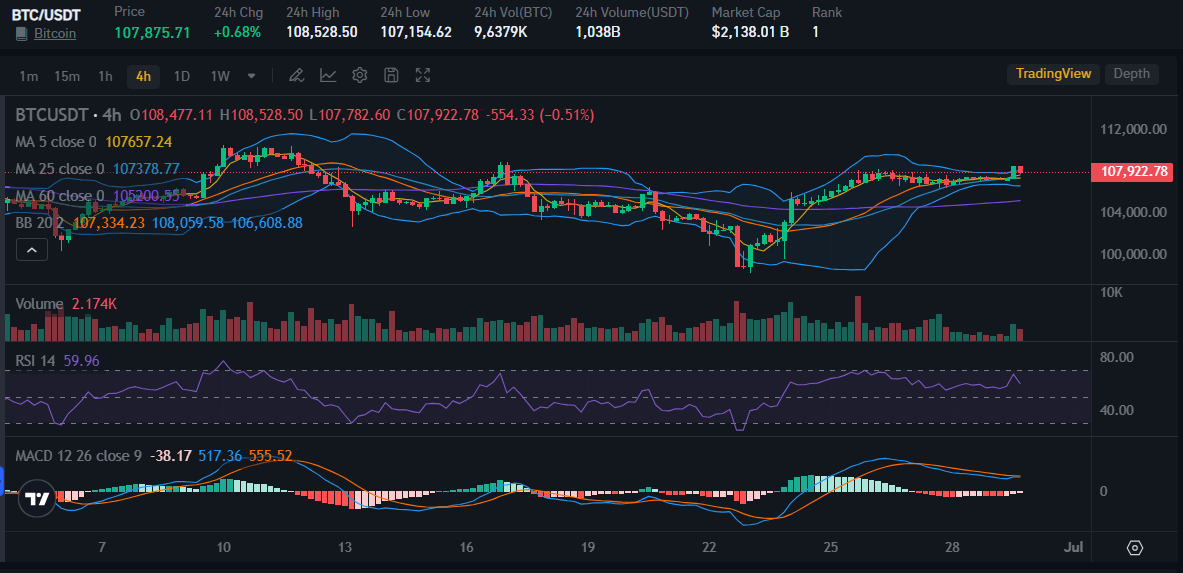Viewport: 1183px width, 573px height.
Task: Select the 15m interval
Action: pyautogui.click(x=67, y=75)
